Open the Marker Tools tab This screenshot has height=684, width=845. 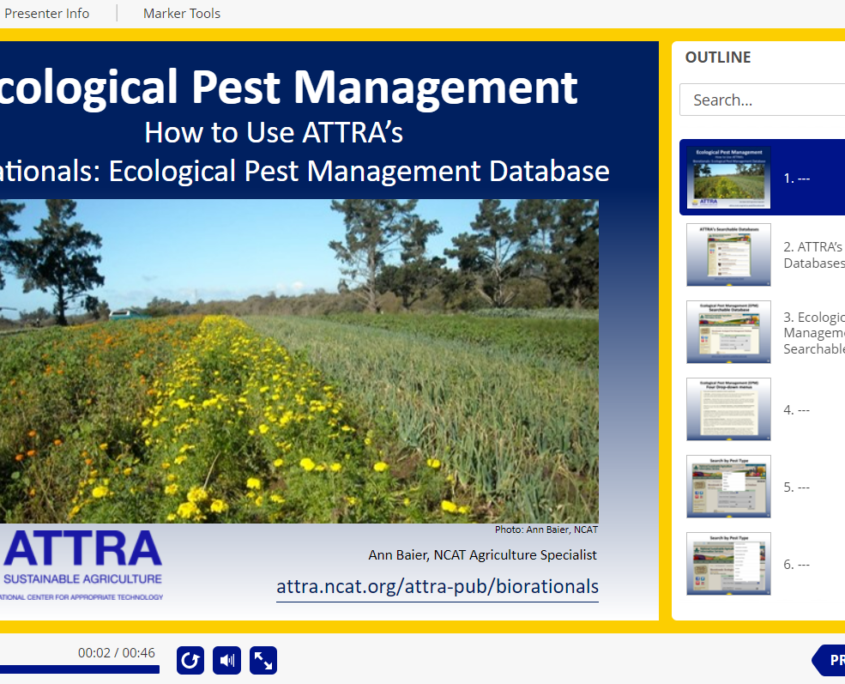tap(181, 13)
